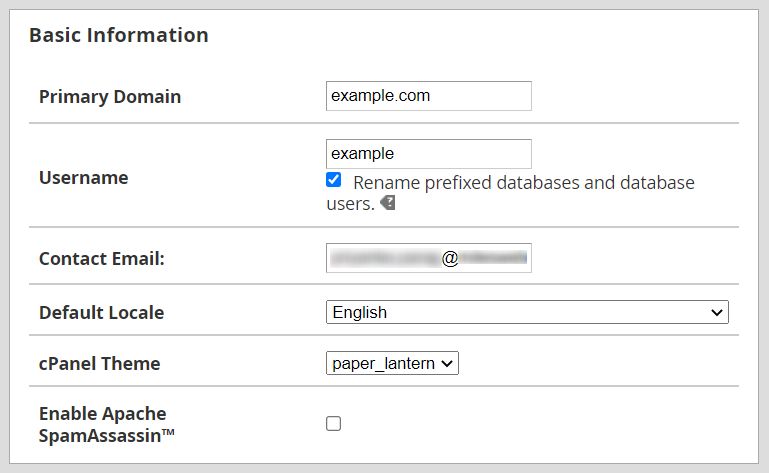Click the arrow on the paper_lantern selector
The image size is (769, 473).
[x=447, y=364]
